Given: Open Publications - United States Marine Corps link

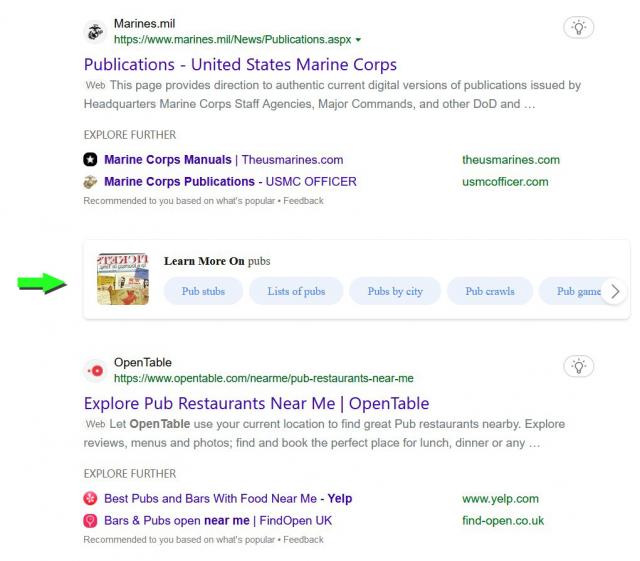Looking at the screenshot, I should point(240,65).
